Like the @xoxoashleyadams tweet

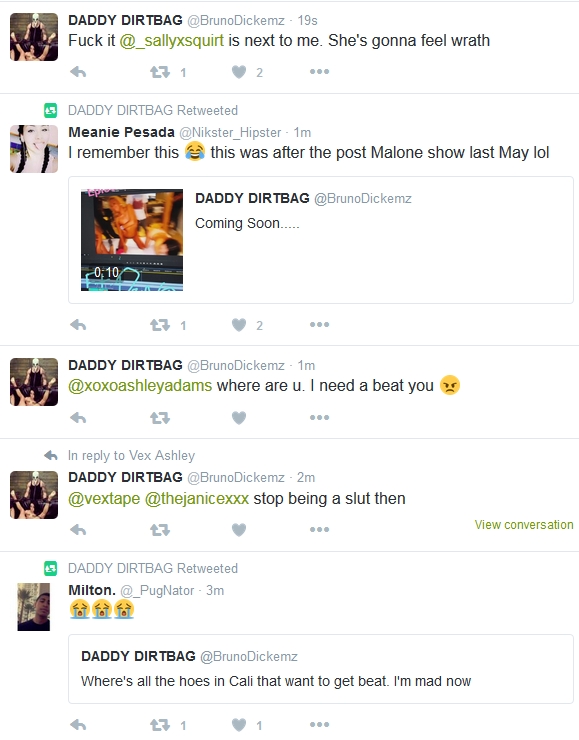click(x=239, y=418)
